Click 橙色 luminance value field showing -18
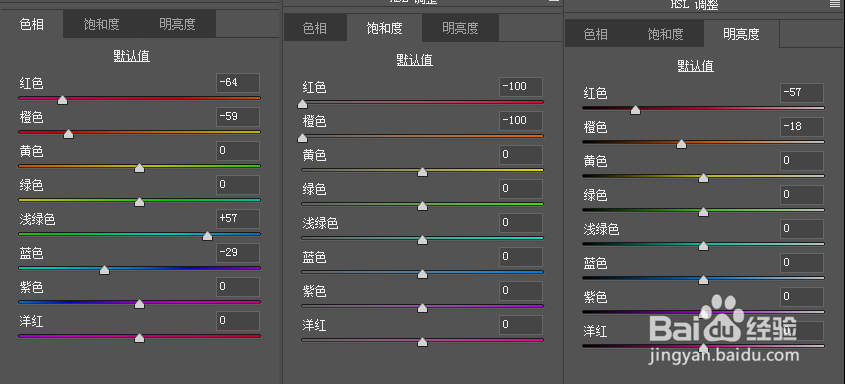Screen dimensions: 845x384 tap(802, 127)
